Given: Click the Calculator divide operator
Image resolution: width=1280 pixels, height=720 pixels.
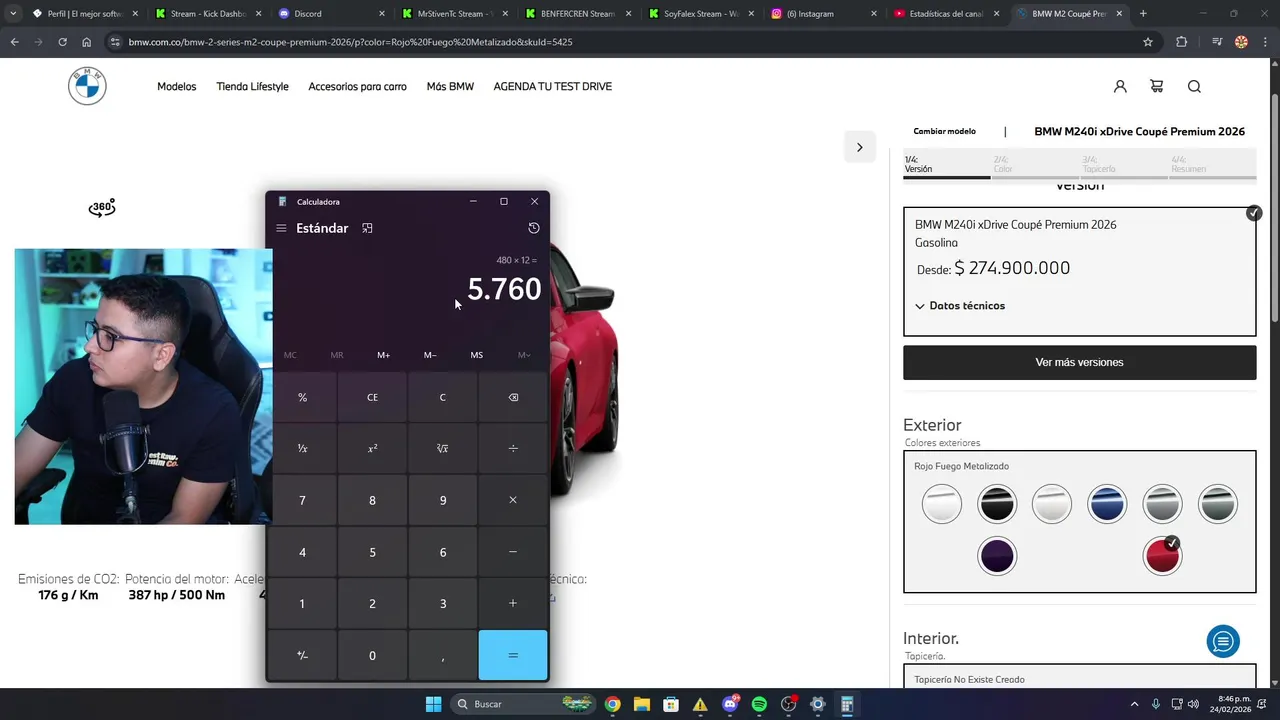Looking at the screenshot, I should pos(513,448).
